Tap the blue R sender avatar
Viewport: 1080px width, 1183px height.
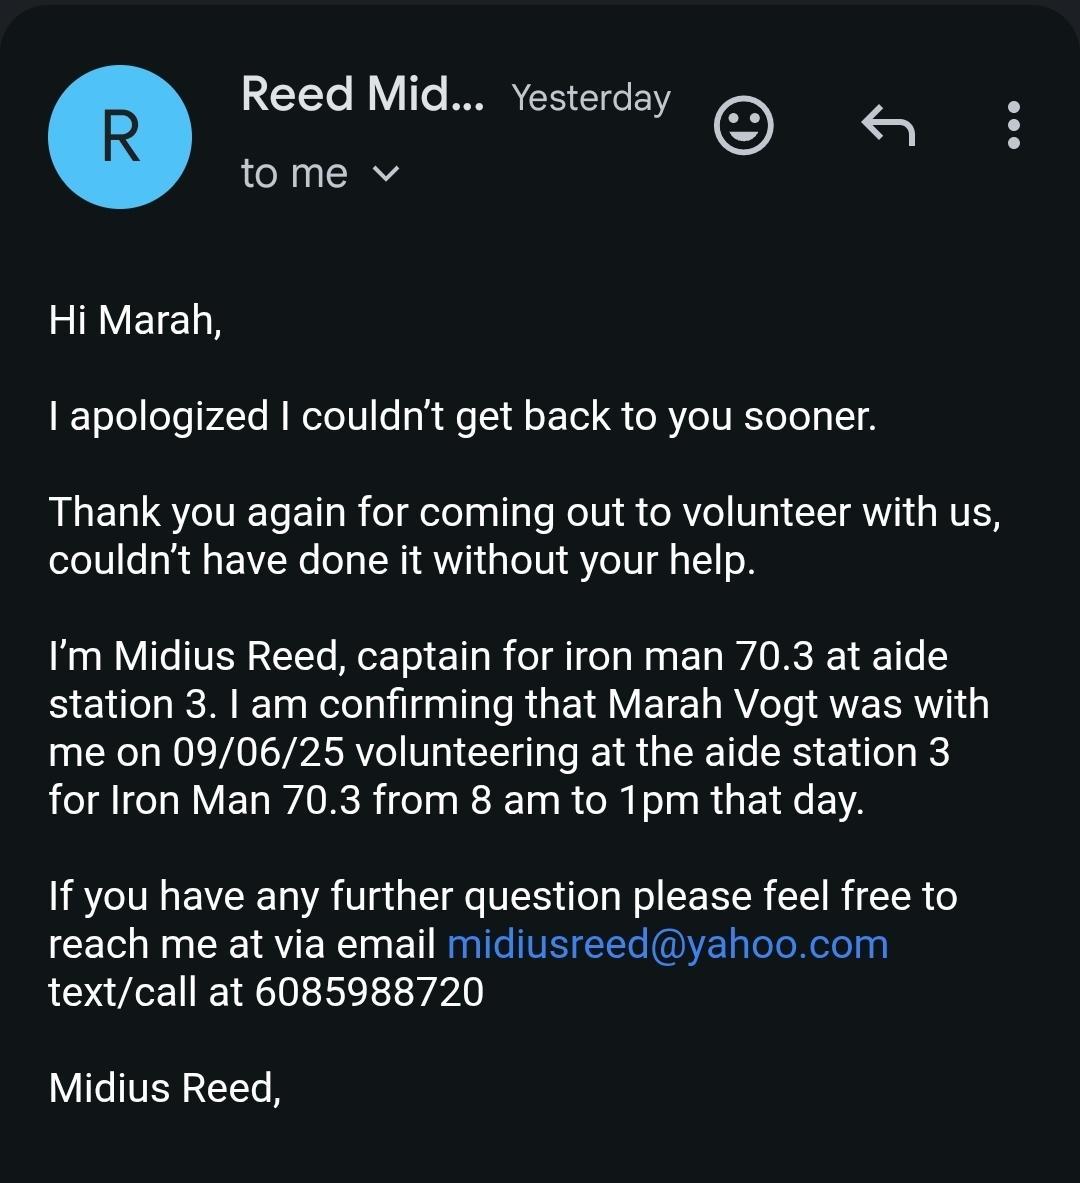[120, 137]
